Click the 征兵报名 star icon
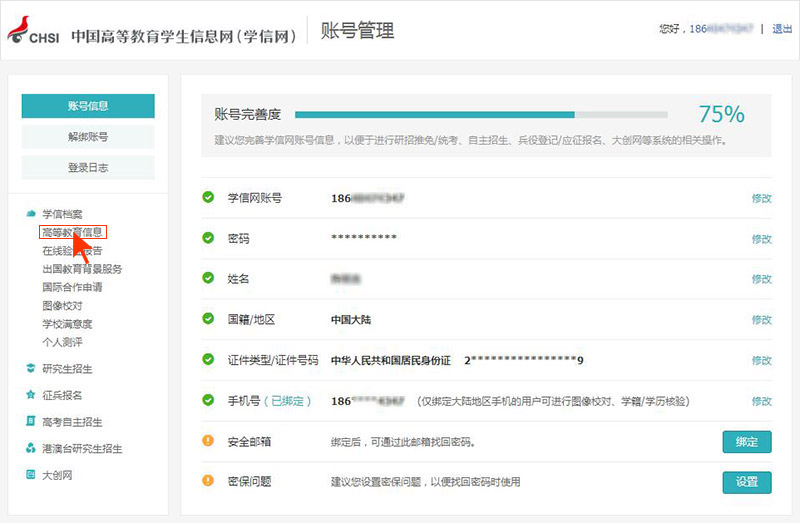 click(31, 394)
